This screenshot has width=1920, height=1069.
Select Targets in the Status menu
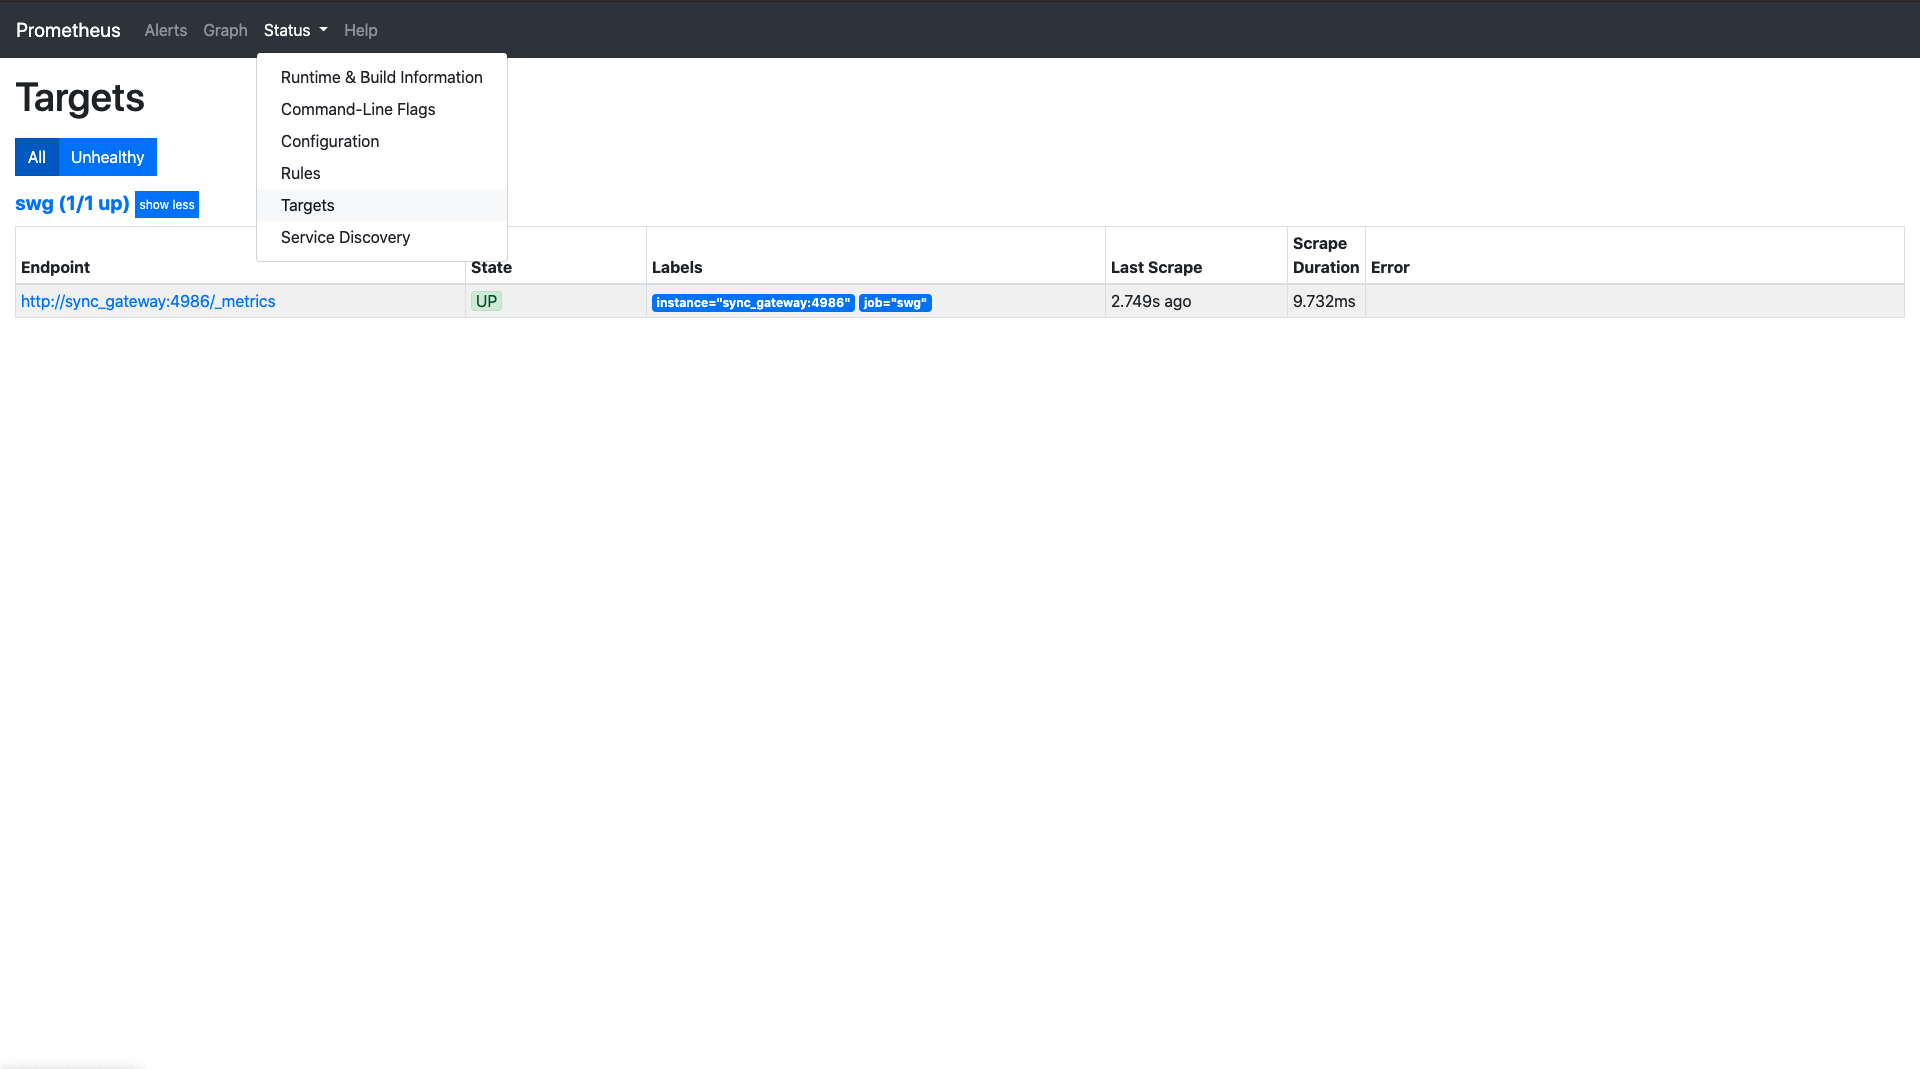pyautogui.click(x=307, y=205)
